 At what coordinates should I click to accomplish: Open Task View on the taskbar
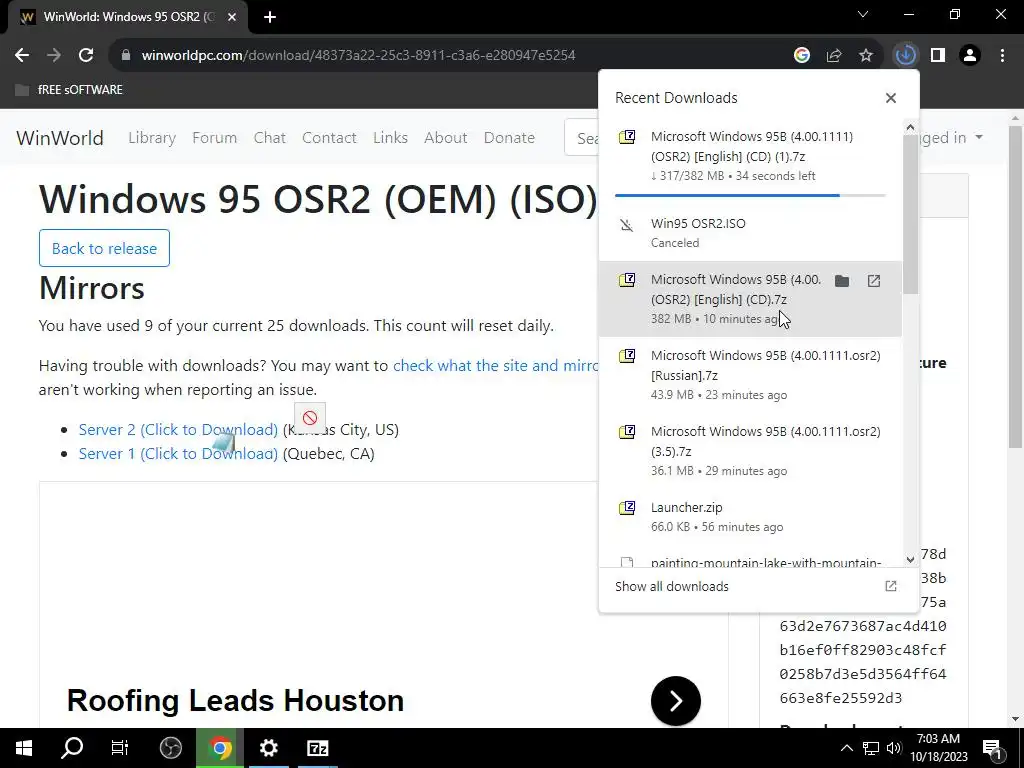pyautogui.click(x=120, y=748)
